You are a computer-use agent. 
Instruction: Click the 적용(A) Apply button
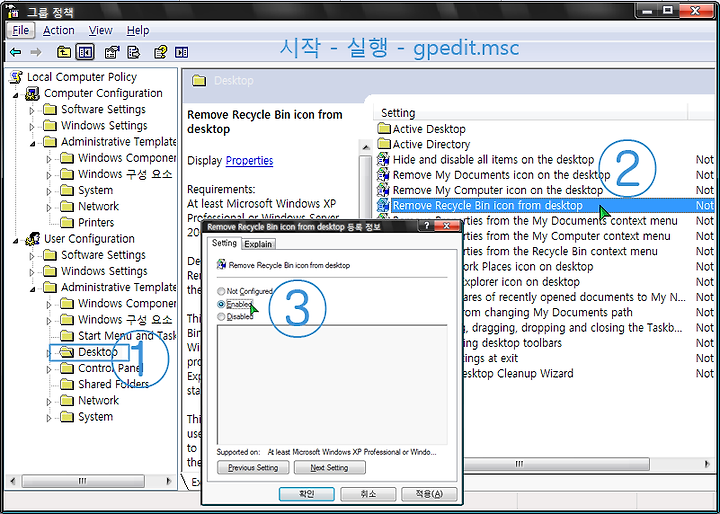[429, 494]
